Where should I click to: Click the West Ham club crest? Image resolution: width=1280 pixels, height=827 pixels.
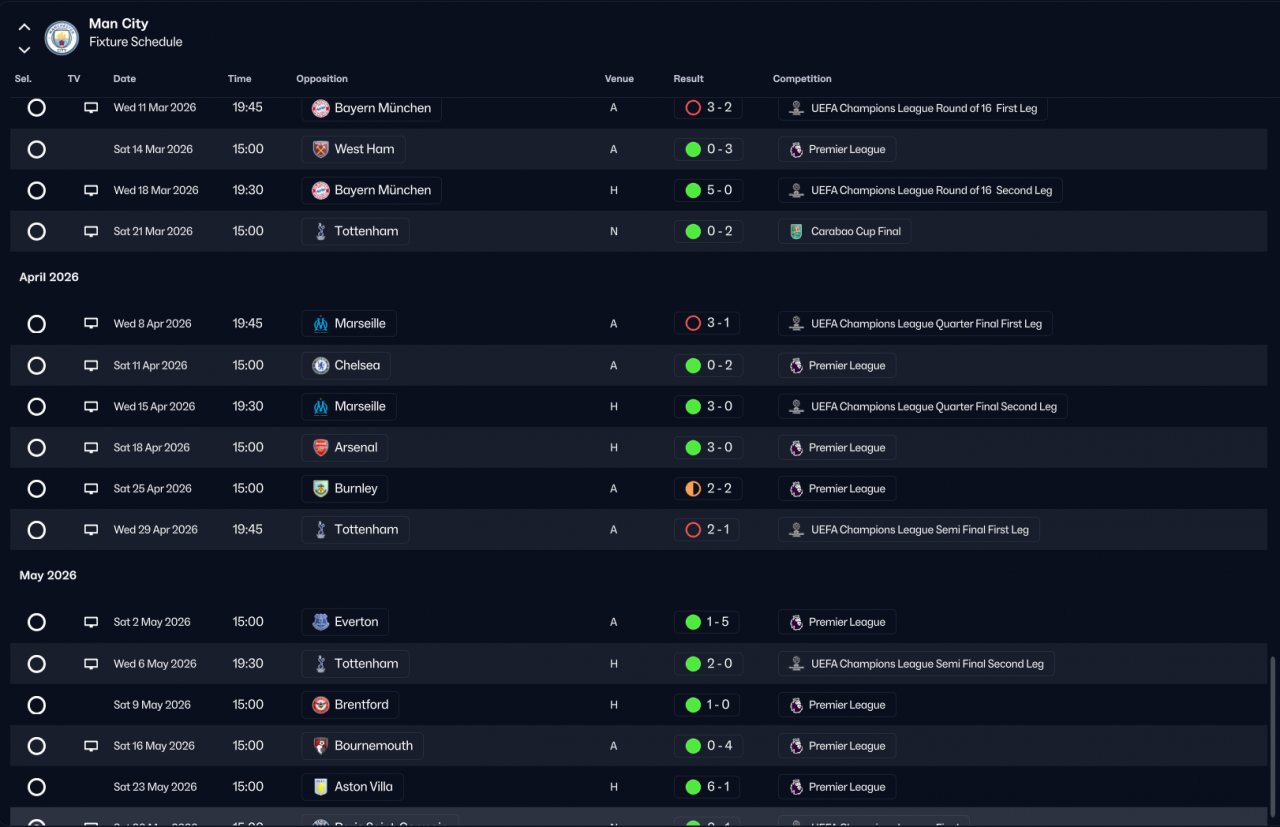tap(320, 149)
